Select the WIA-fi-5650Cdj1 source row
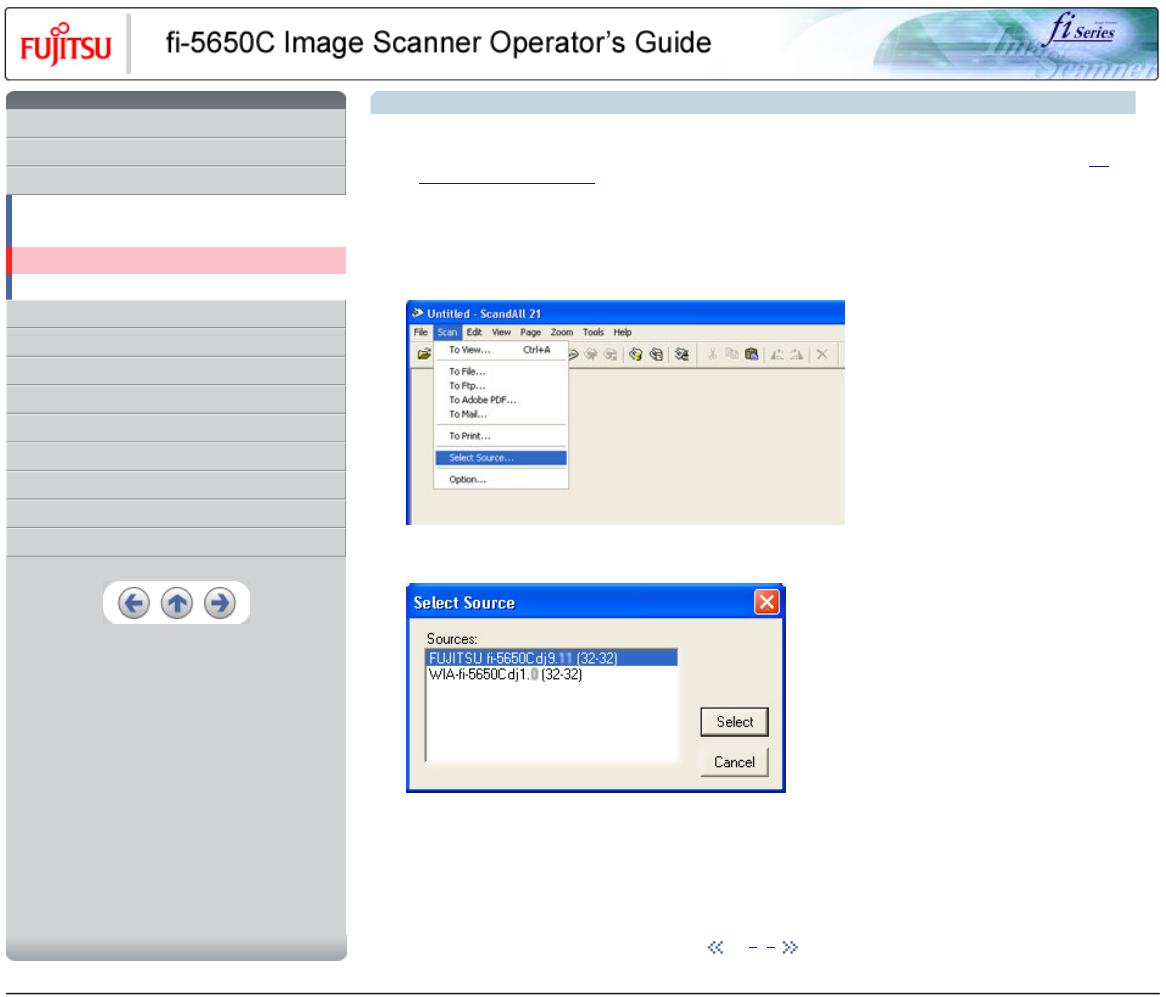This screenshot has width=1166, height=997. tap(551, 674)
